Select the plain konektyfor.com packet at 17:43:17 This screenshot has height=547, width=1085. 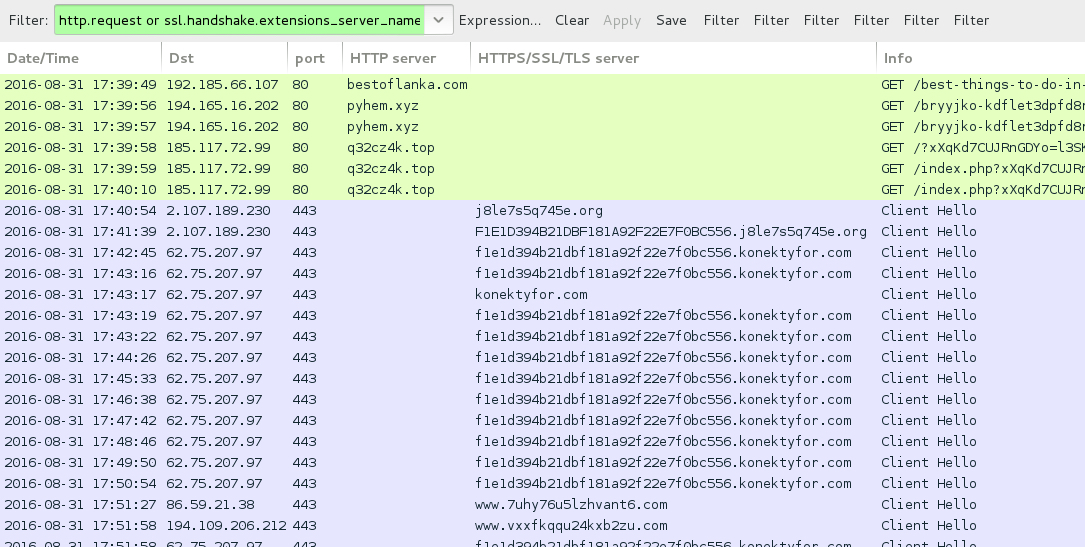(x=531, y=295)
